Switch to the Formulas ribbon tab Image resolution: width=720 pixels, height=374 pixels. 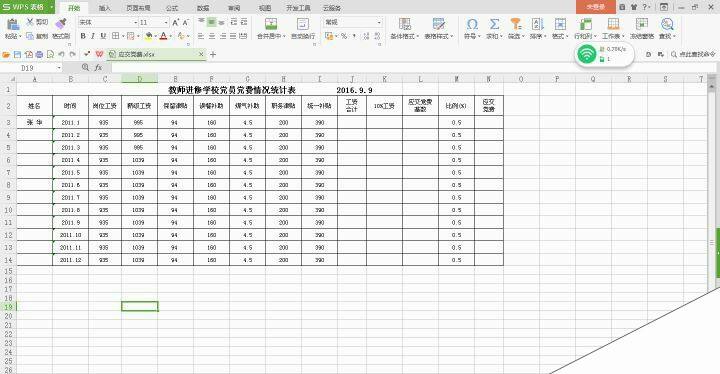pyautogui.click(x=172, y=8)
